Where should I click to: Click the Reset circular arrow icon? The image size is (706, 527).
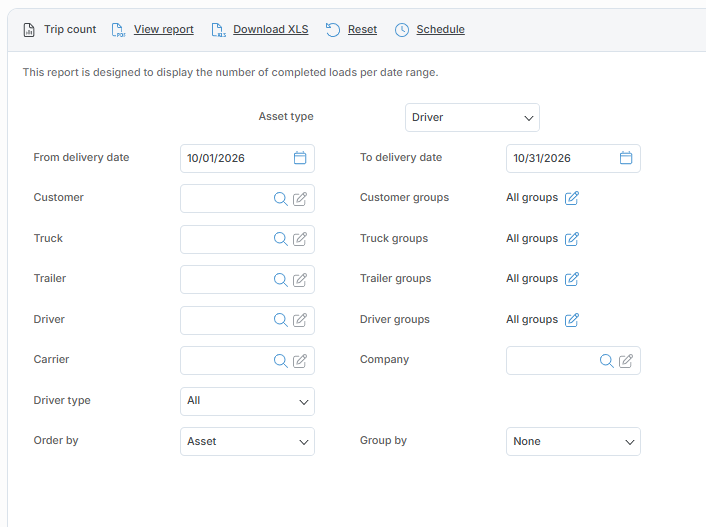pyautogui.click(x=333, y=30)
